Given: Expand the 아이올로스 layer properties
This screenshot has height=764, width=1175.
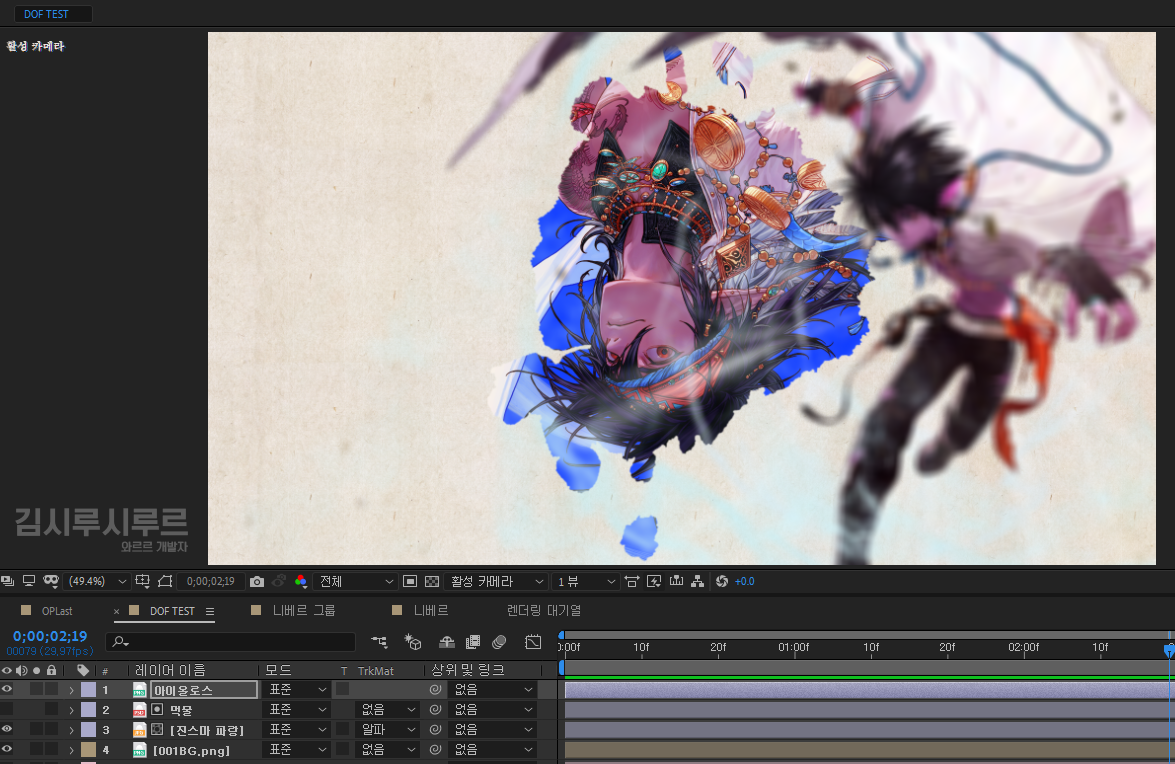Looking at the screenshot, I should click(x=71, y=690).
